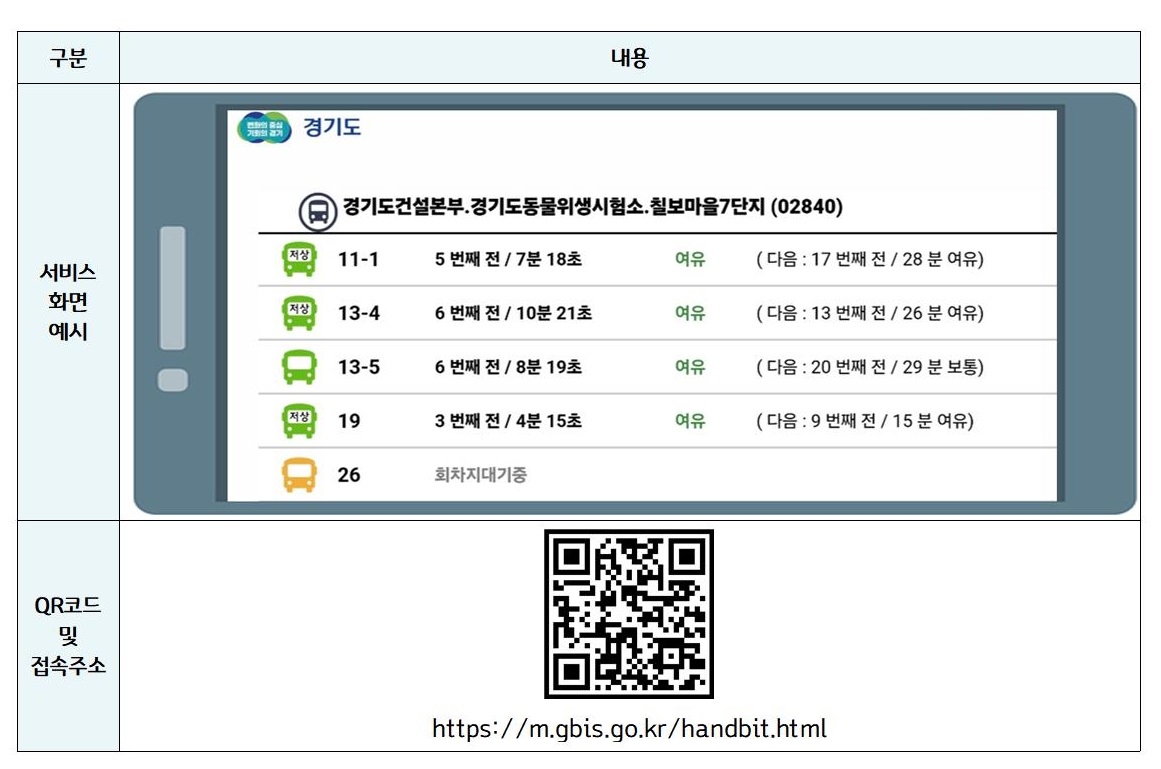Click route 19 arrival time 4분 15초
Viewport: 1161px width, 769px height.
(x=508, y=421)
